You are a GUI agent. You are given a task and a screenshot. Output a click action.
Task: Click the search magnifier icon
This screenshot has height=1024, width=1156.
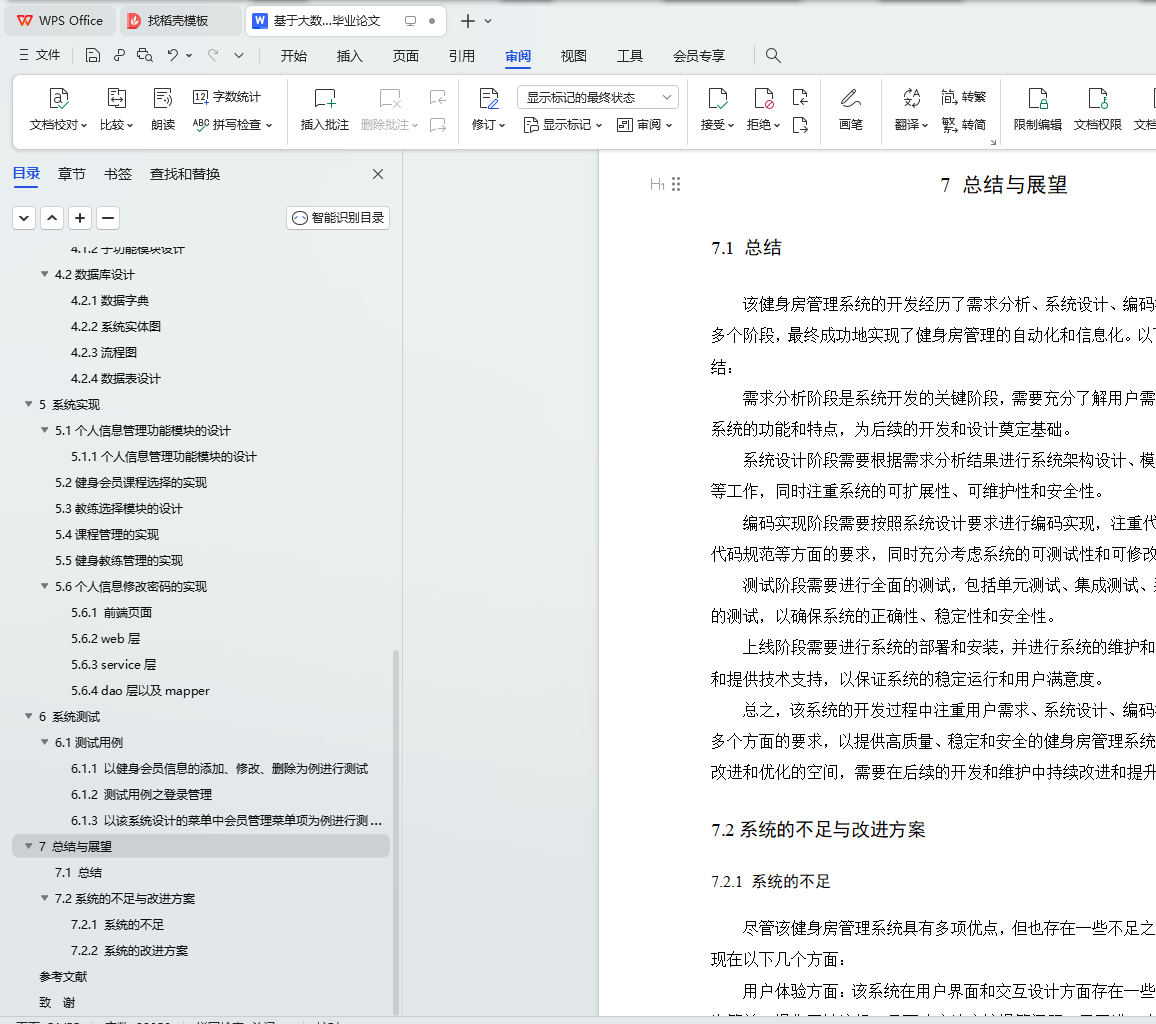tap(773, 55)
